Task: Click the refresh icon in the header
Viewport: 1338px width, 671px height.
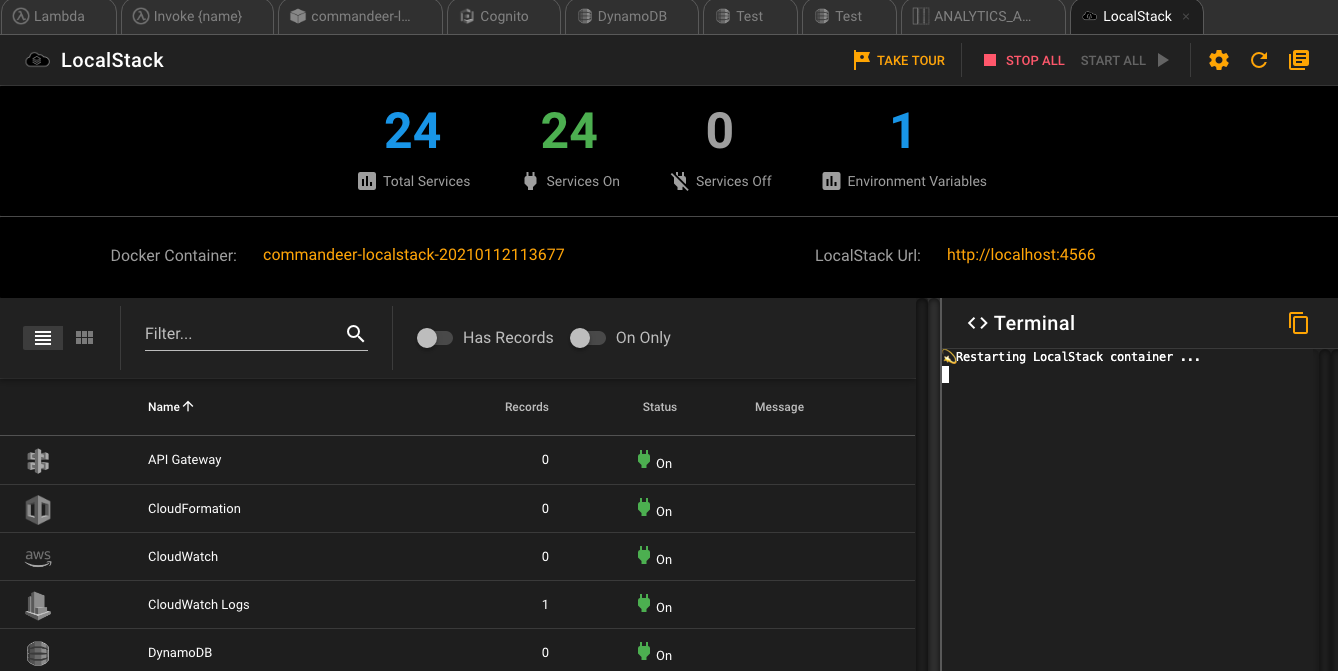Action: [x=1259, y=60]
